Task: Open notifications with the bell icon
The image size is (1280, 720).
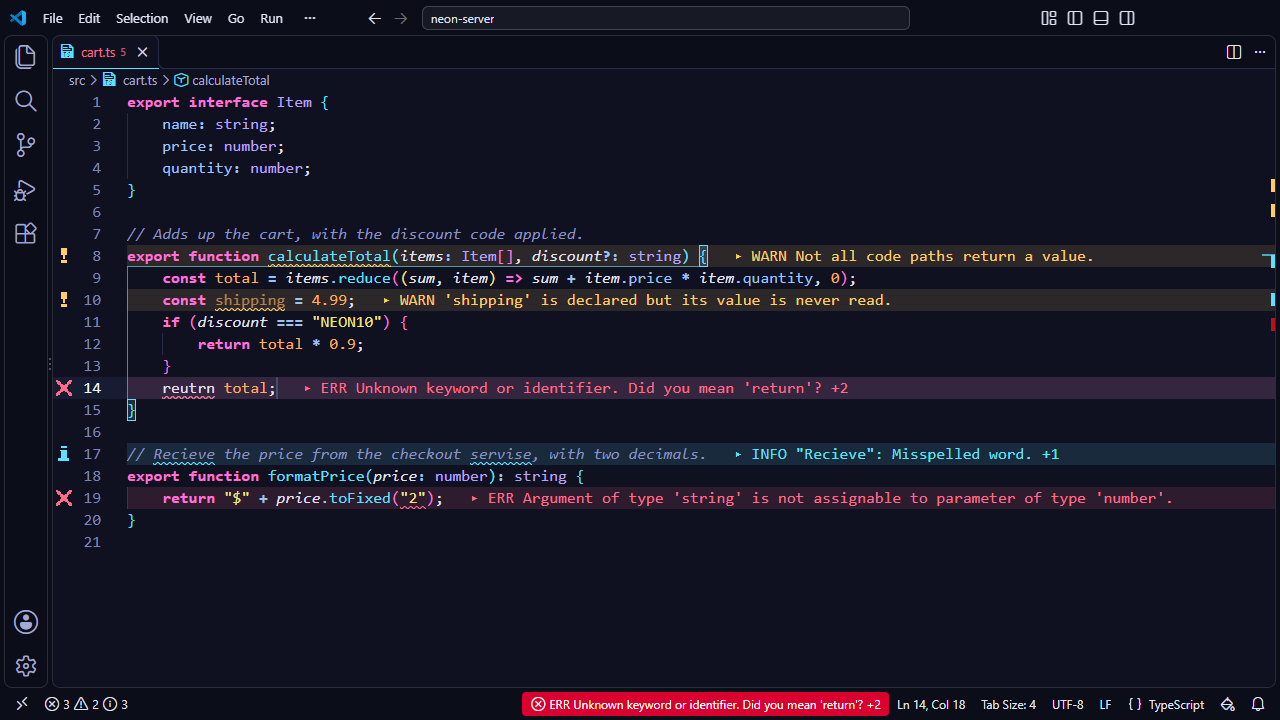Action: (x=1258, y=704)
